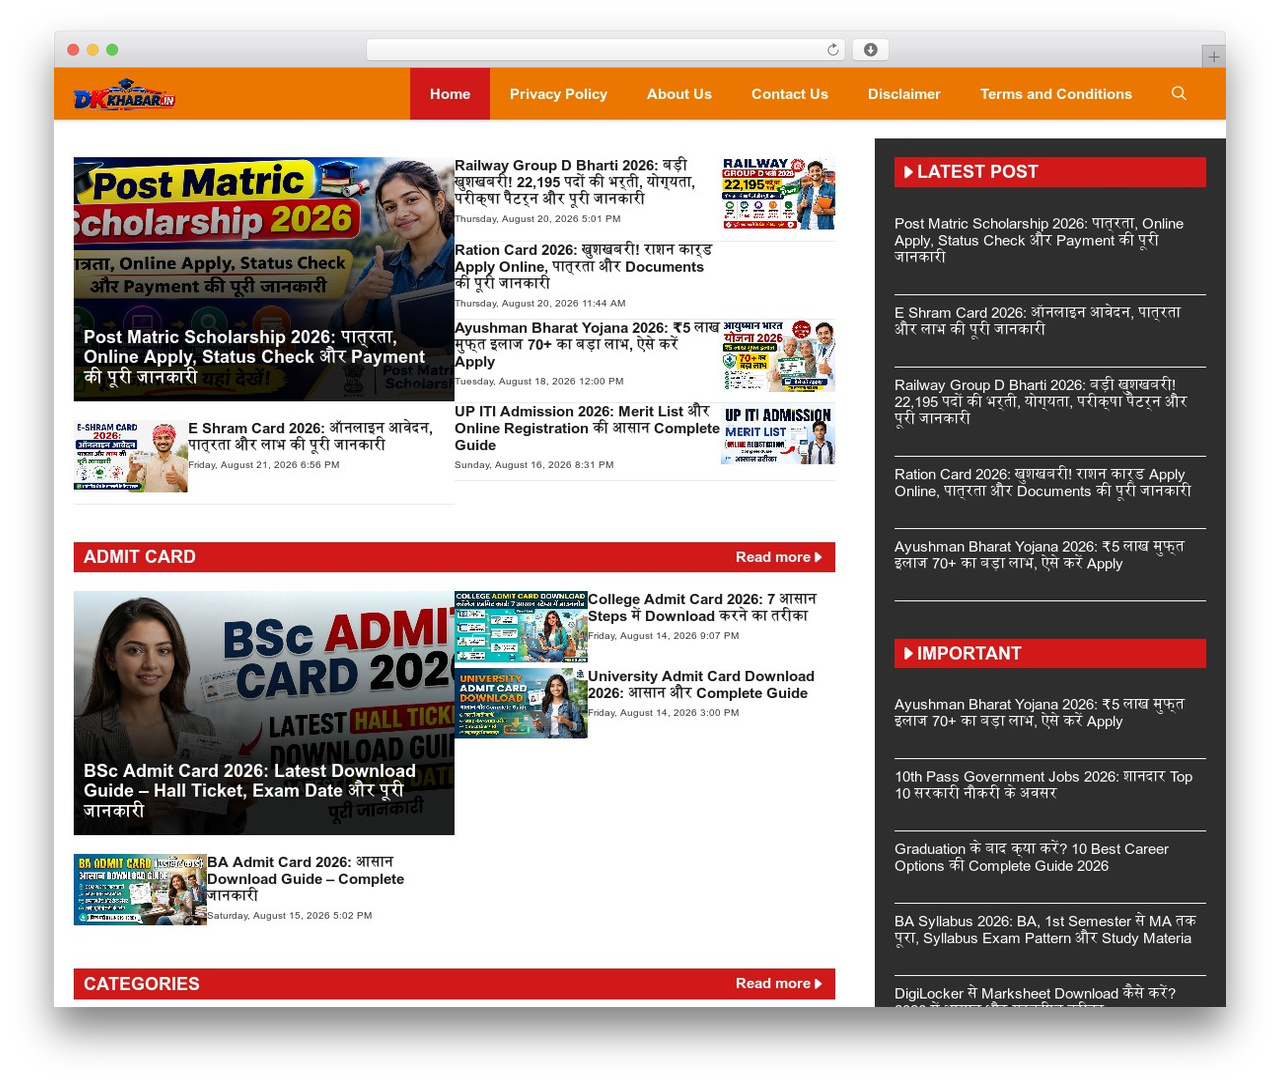This screenshot has height=1084, width=1280.
Task: Click the BA Admit Card thumbnail image
Action: point(140,889)
